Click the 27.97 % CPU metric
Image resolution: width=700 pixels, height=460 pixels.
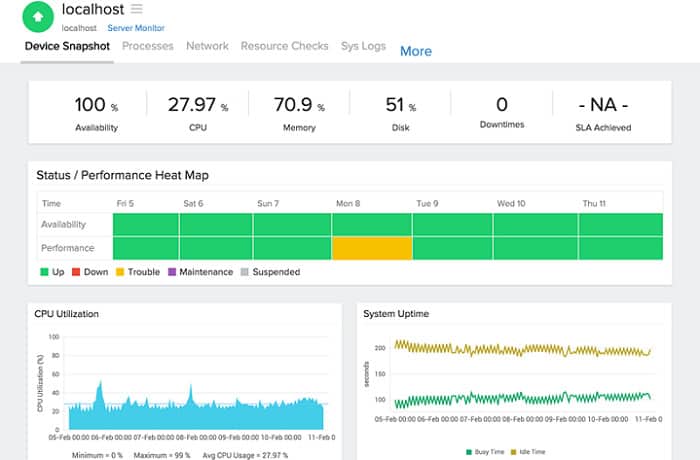[198, 113]
